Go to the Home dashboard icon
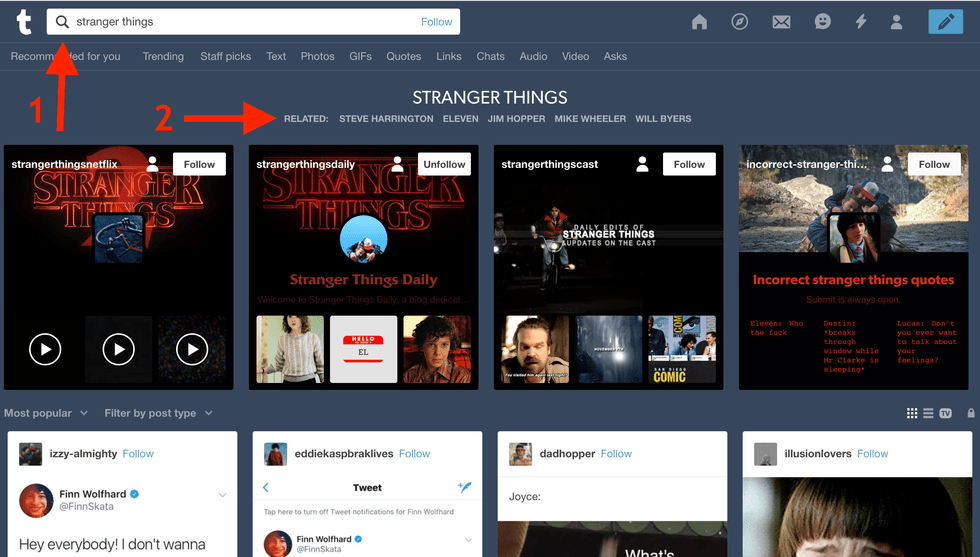The image size is (980, 557). pos(699,22)
